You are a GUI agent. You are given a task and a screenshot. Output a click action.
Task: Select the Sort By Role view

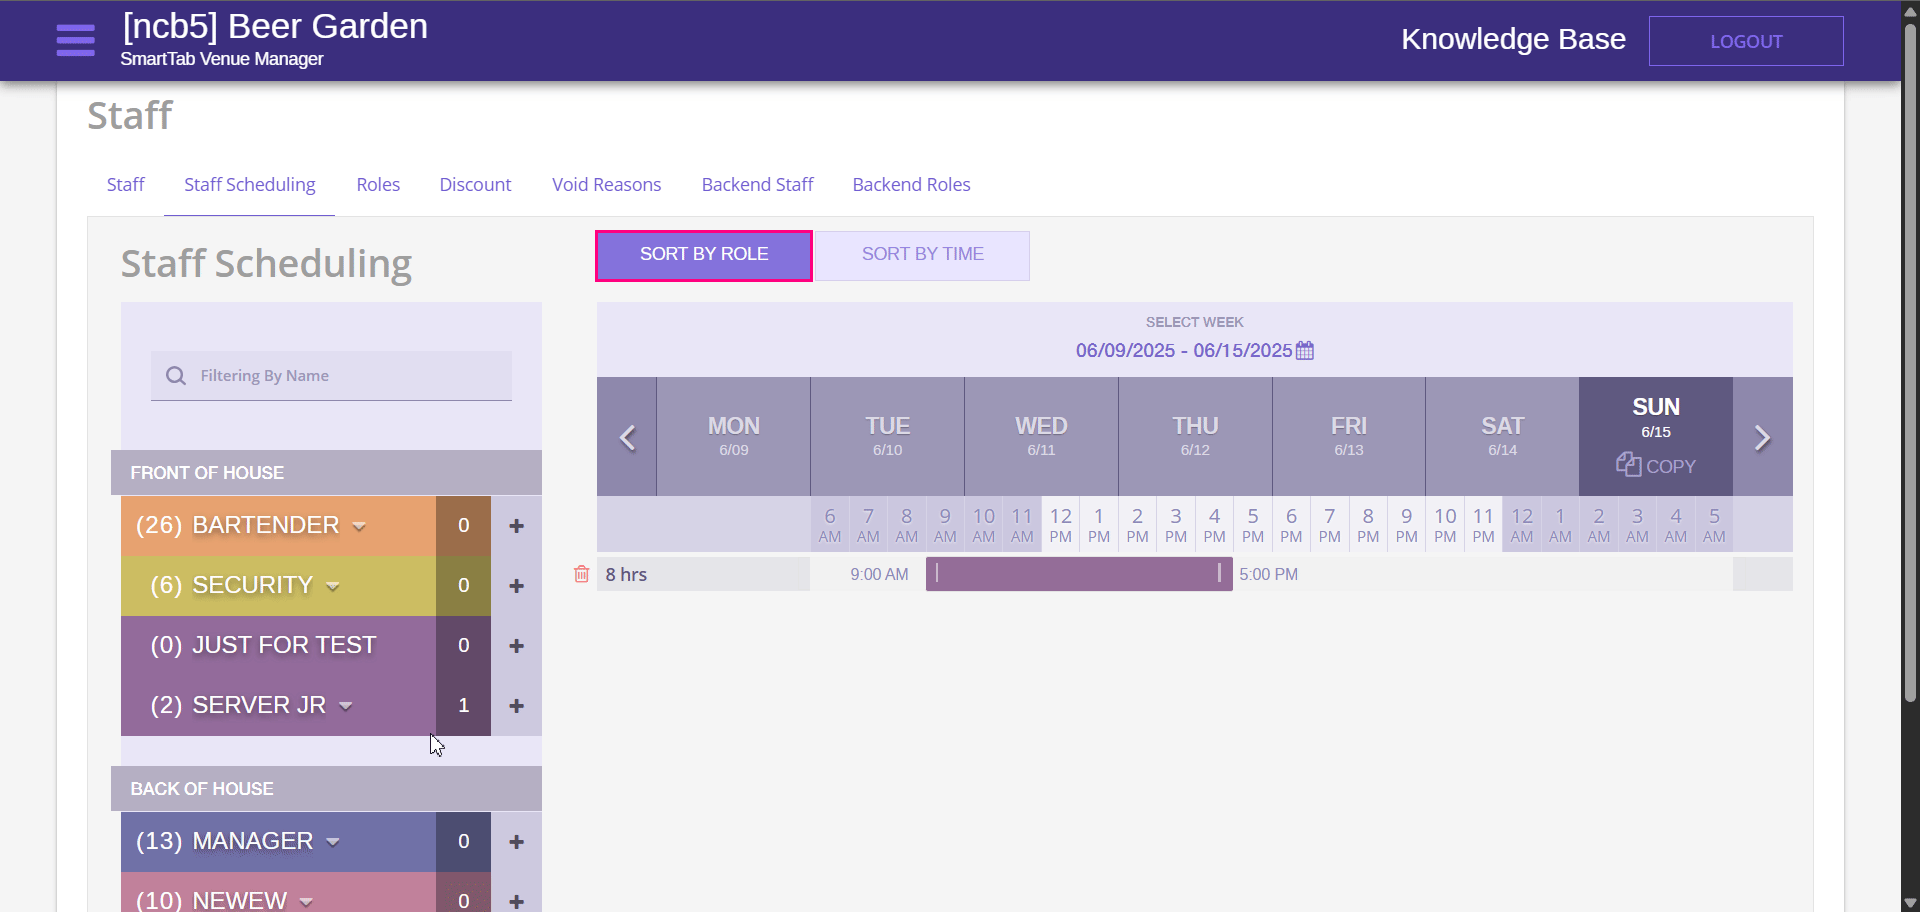[704, 255]
